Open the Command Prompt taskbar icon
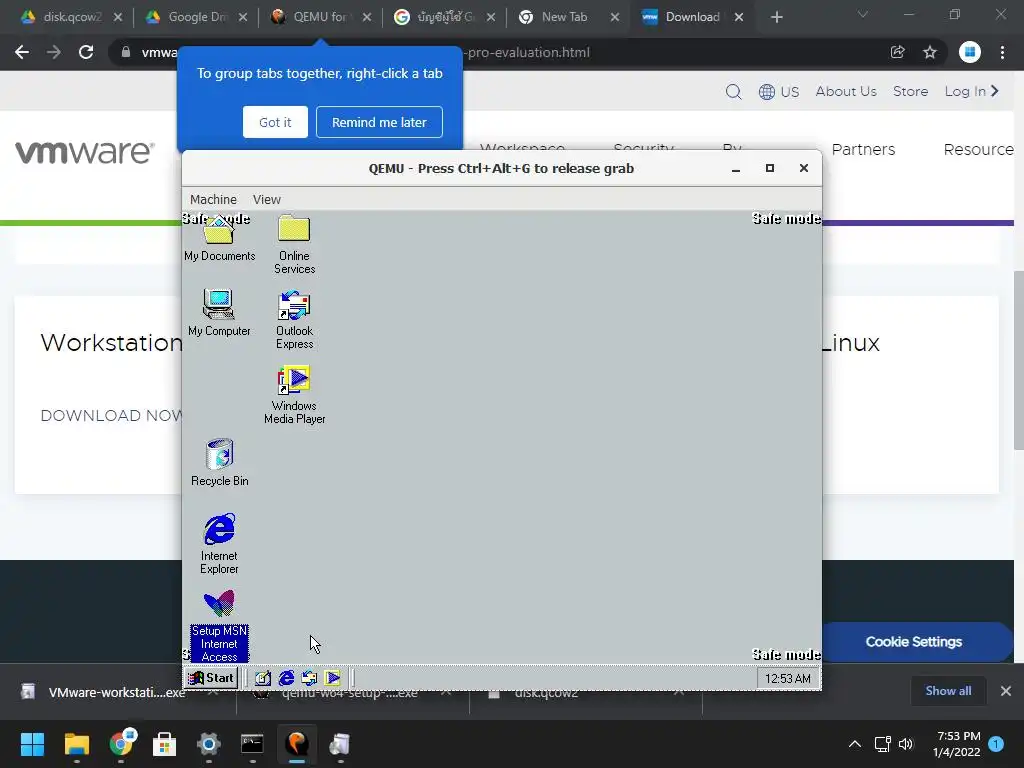Image resolution: width=1024 pixels, height=768 pixels. [252, 744]
